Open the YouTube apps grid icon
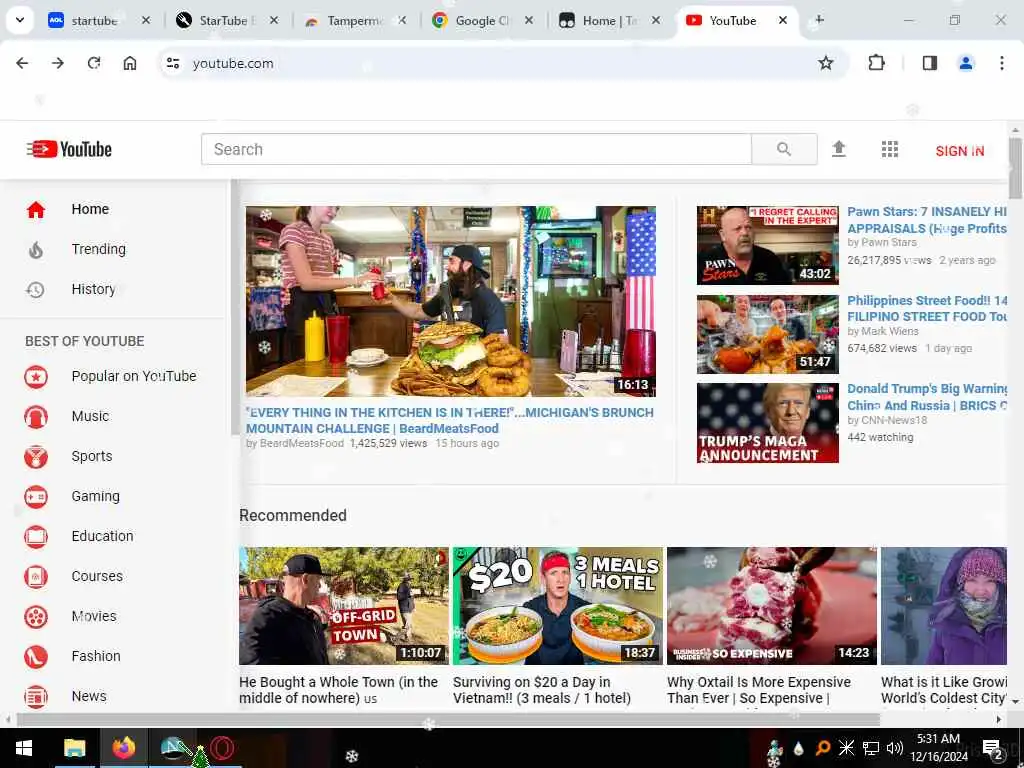Screen dimensions: 1024x768 click(889, 150)
